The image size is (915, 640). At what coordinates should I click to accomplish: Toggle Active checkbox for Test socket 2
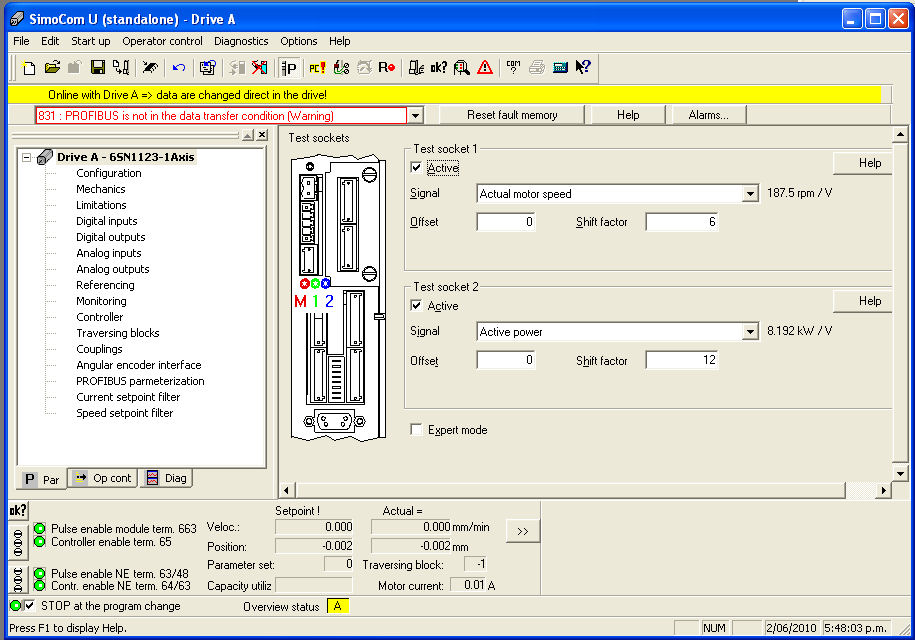[416, 305]
